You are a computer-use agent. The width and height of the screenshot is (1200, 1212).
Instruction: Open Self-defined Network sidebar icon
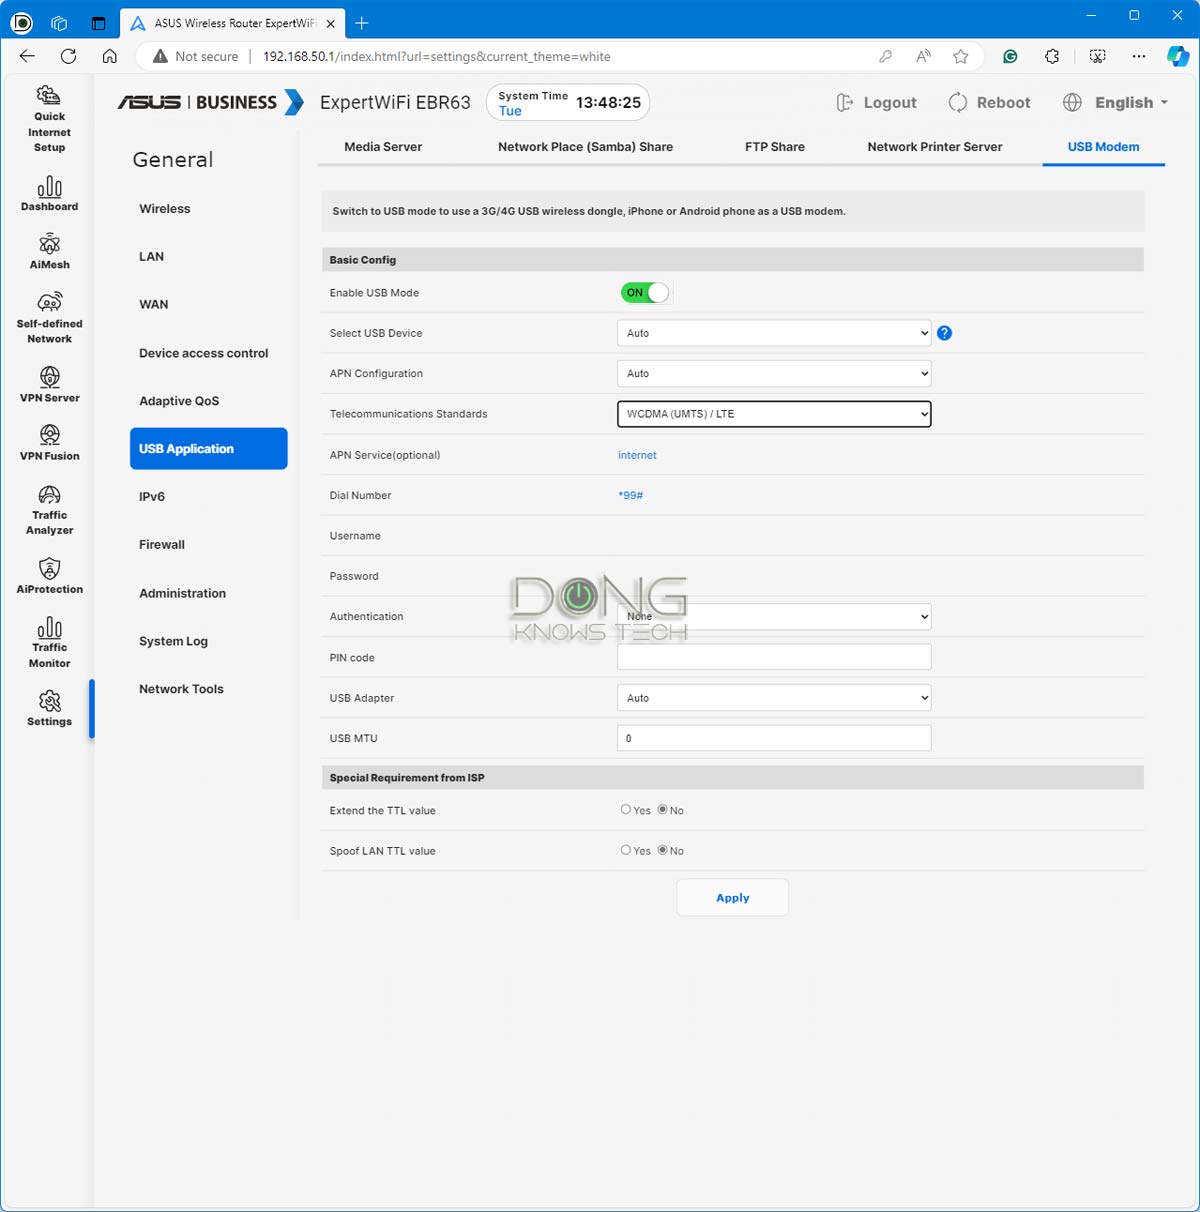coord(49,317)
